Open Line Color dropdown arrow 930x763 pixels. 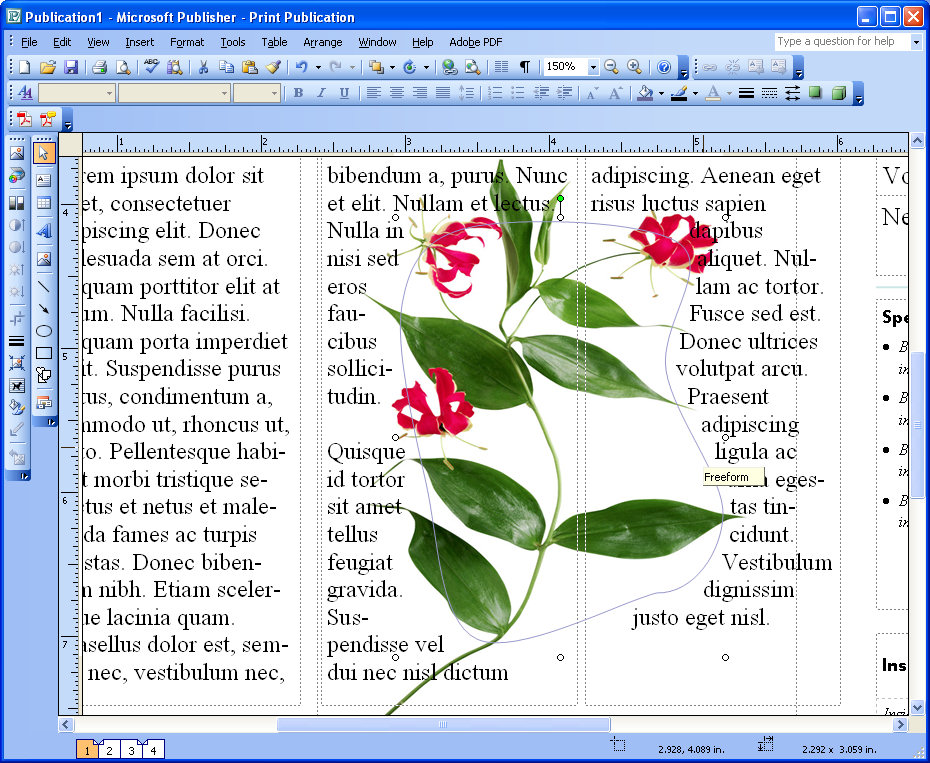click(x=695, y=93)
